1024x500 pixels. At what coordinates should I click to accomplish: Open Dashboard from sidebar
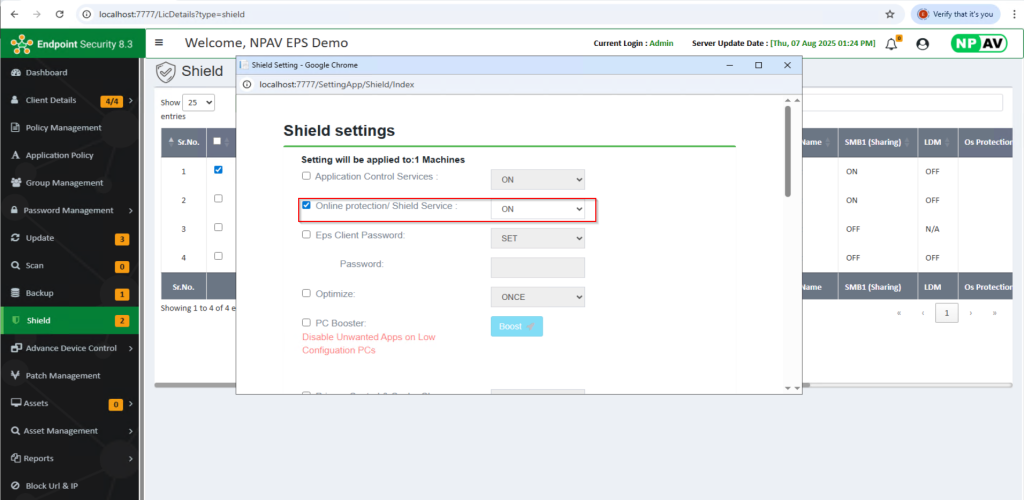(x=46, y=73)
